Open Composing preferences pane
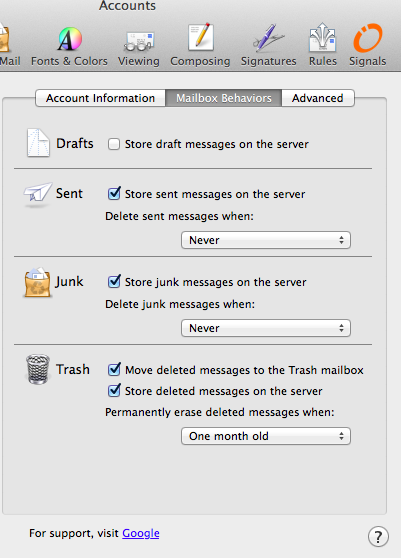The width and height of the screenshot is (401, 558). (x=200, y=45)
